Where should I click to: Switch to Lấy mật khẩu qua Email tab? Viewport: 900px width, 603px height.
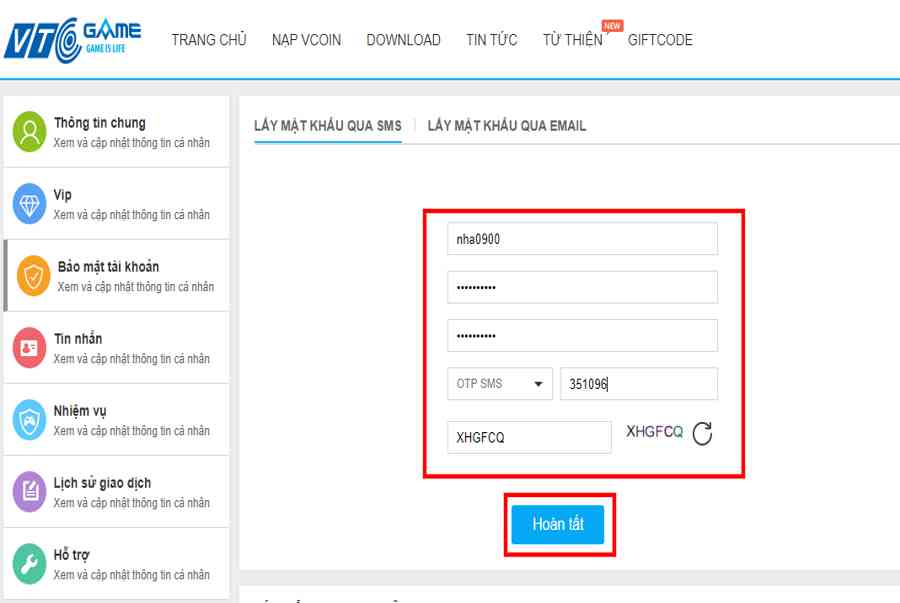(506, 126)
